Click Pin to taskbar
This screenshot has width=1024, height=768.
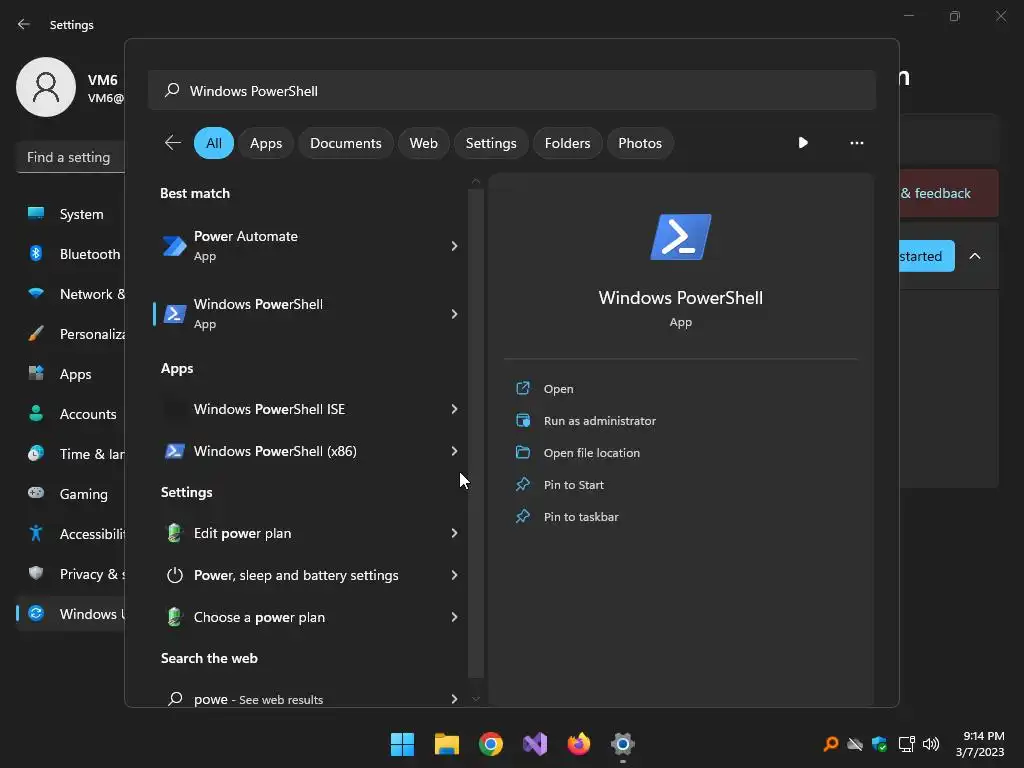[581, 517]
